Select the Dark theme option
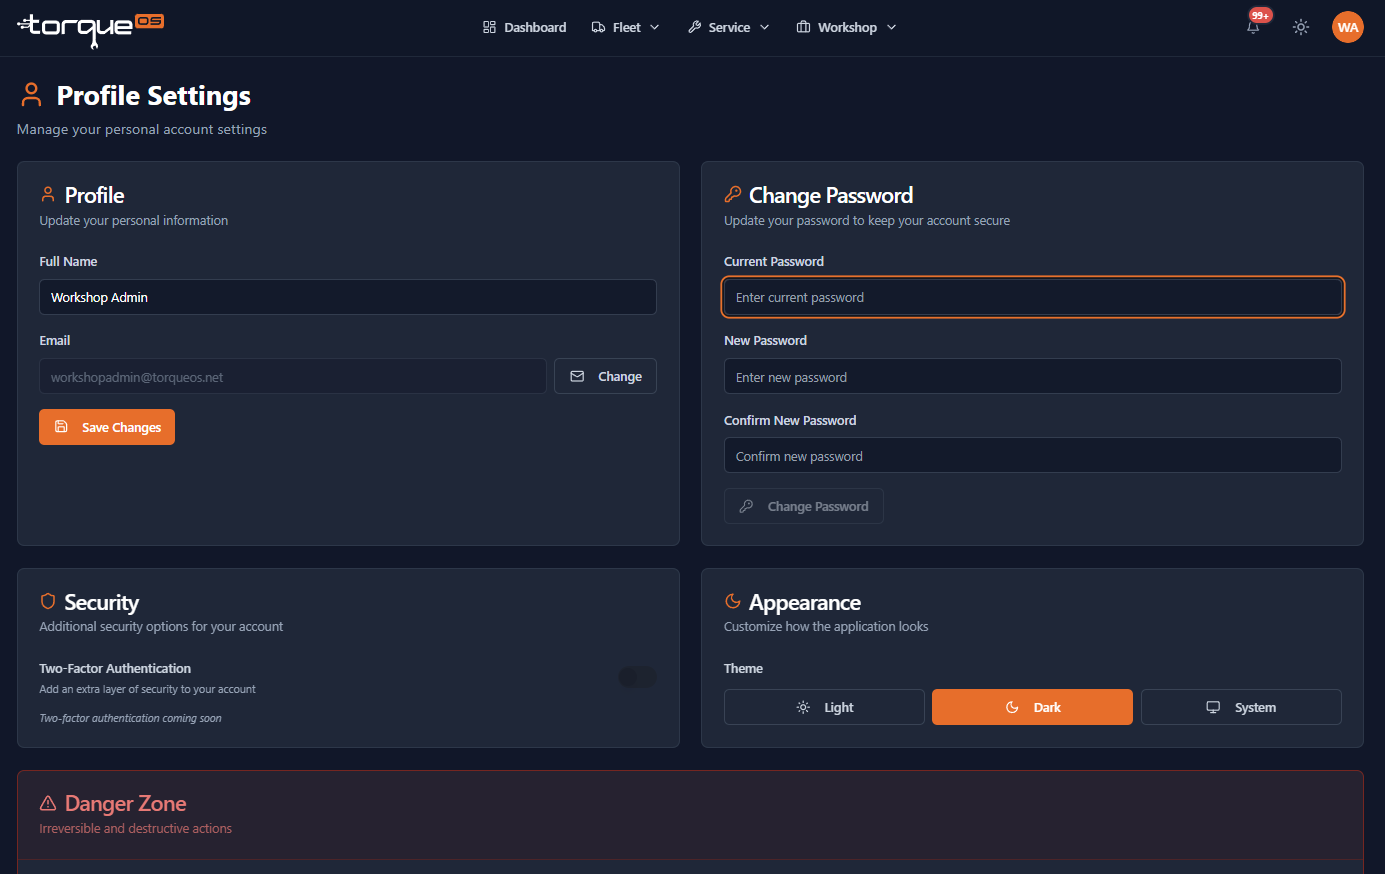This screenshot has height=874, width=1385. 1032,707
